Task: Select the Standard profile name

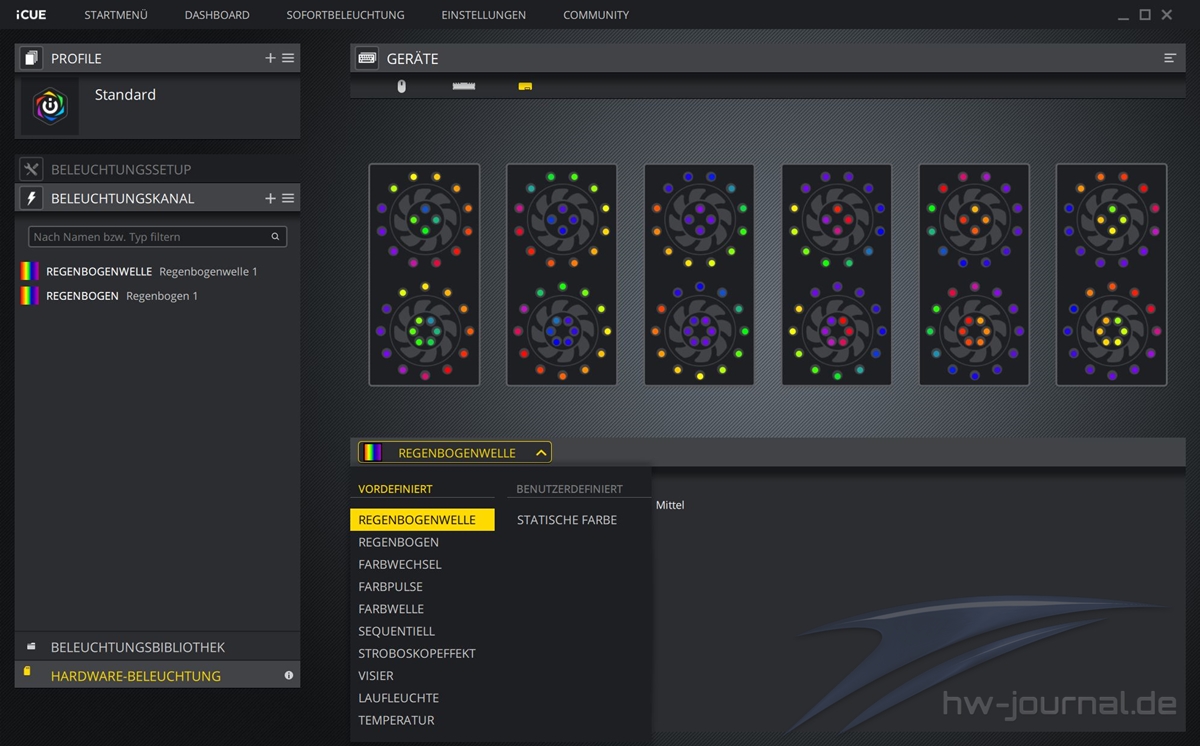Action: [x=125, y=95]
